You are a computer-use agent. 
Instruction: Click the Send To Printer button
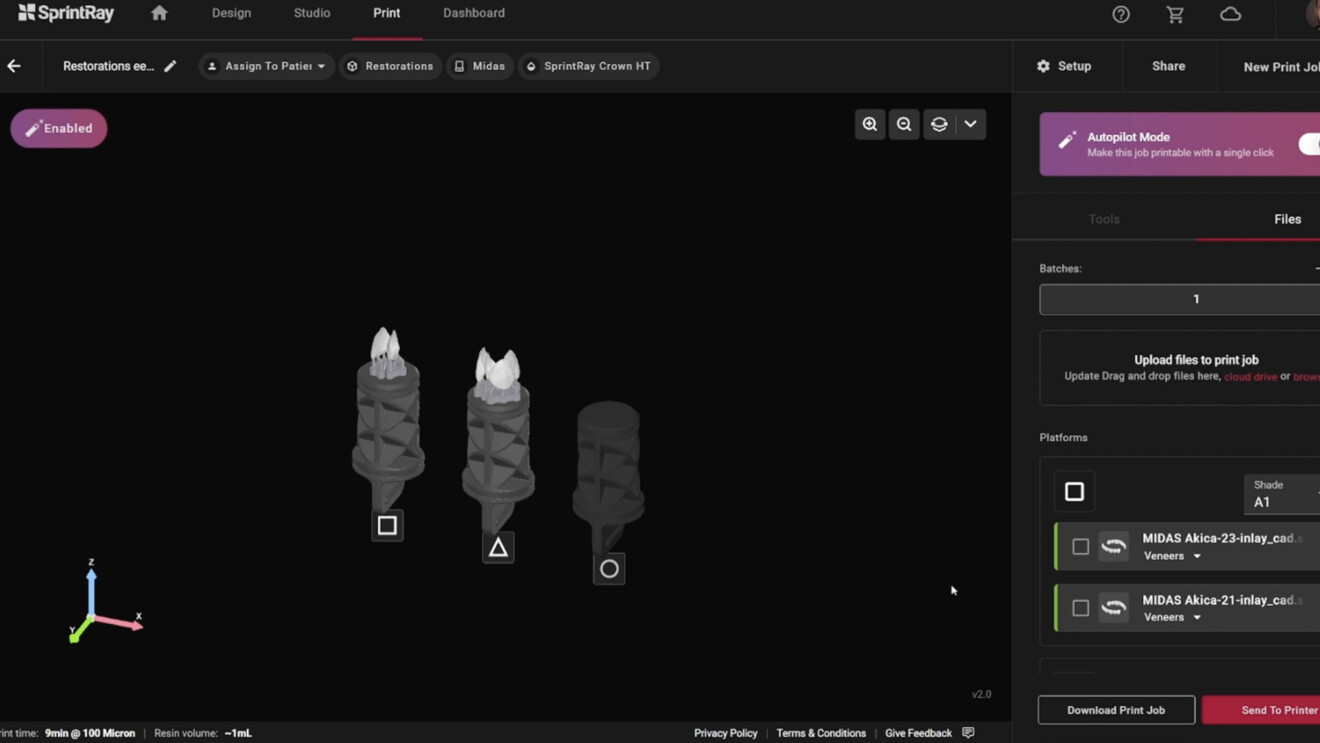(x=1261, y=710)
